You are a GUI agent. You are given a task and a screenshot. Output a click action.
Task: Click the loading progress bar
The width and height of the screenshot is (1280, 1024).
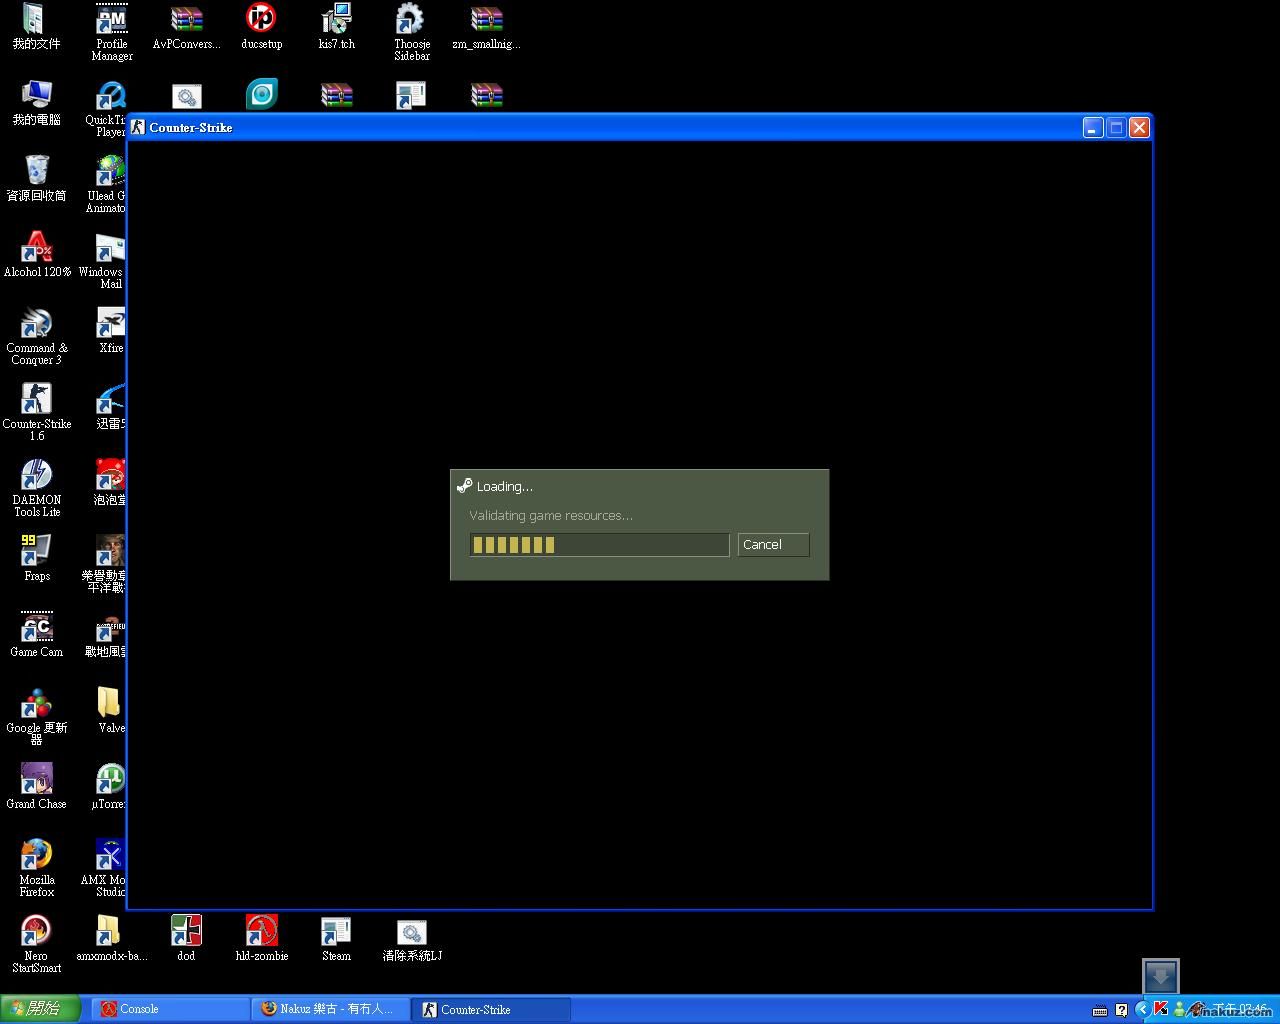tap(599, 544)
